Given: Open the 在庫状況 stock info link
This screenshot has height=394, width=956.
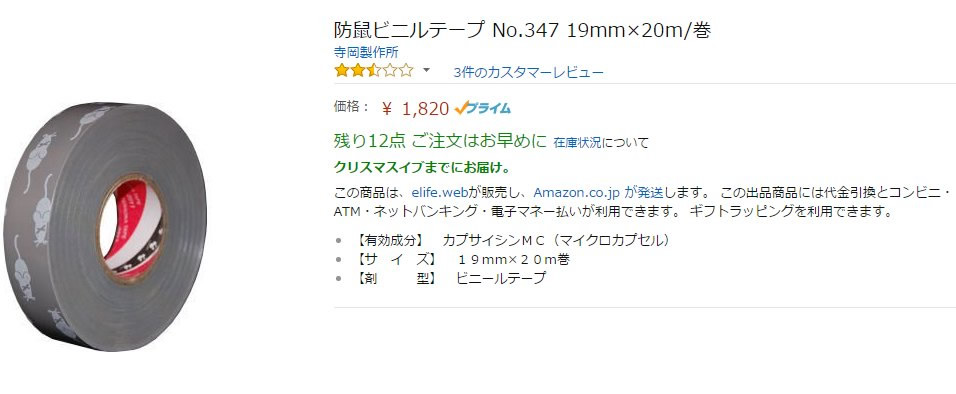Looking at the screenshot, I should tap(577, 143).
